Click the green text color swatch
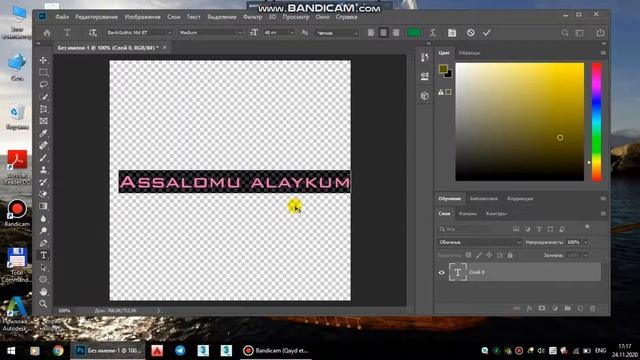640x360 pixels. tap(414, 33)
